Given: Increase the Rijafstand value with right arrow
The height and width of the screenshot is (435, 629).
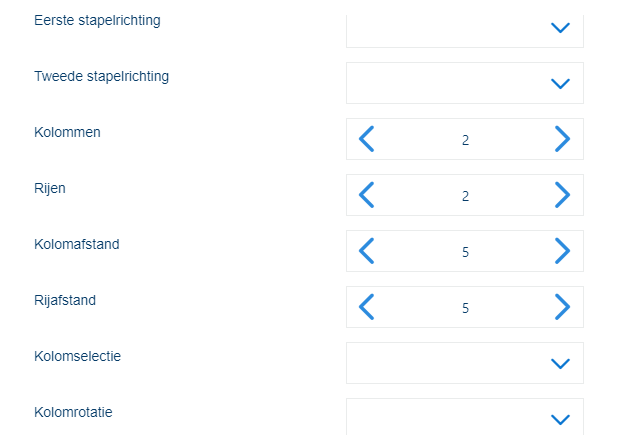Looking at the screenshot, I should pyautogui.click(x=562, y=307).
